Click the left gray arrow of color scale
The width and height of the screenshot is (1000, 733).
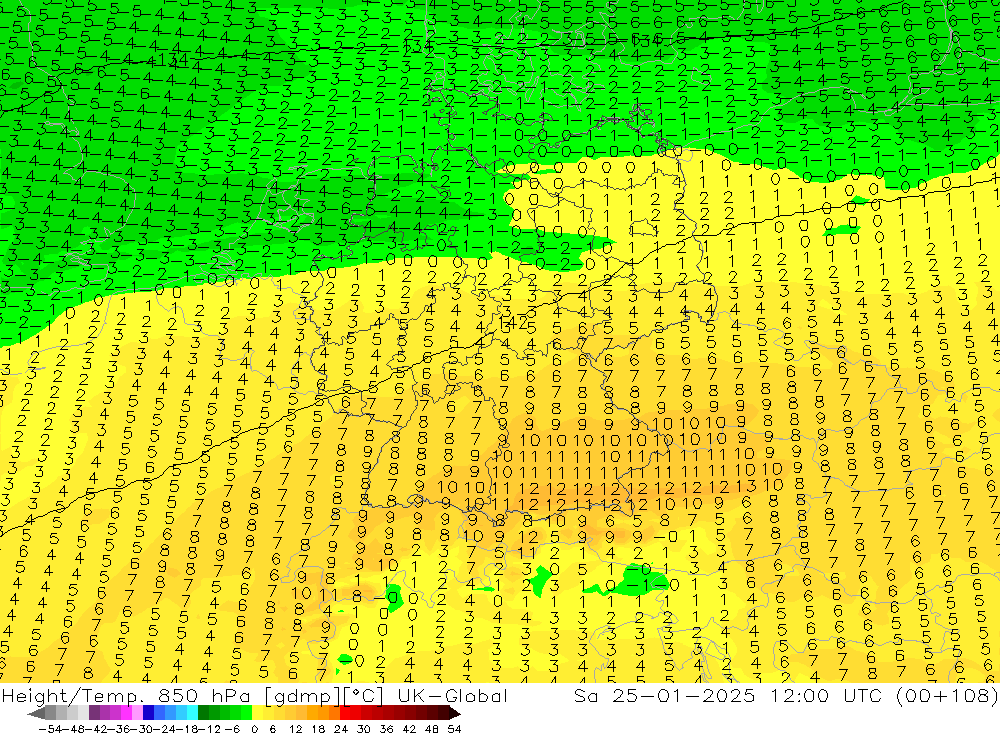point(36,713)
